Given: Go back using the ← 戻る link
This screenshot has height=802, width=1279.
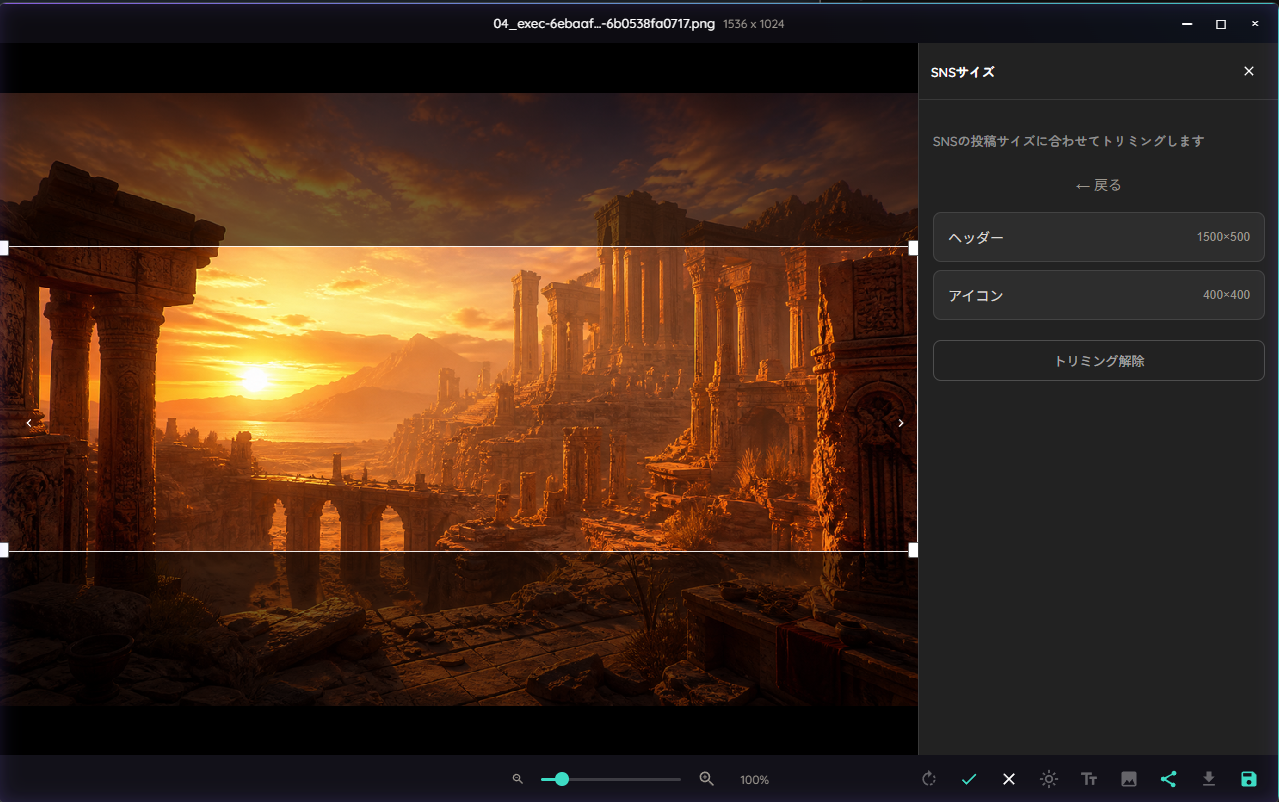Looking at the screenshot, I should [x=1099, y=185].
